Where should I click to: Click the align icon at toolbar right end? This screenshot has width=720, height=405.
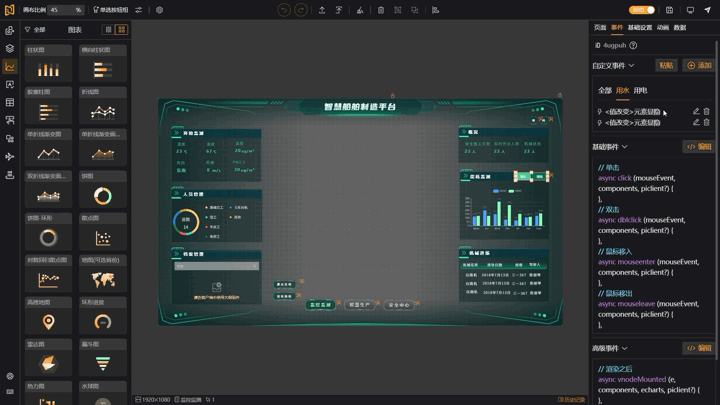click(435, 10)
